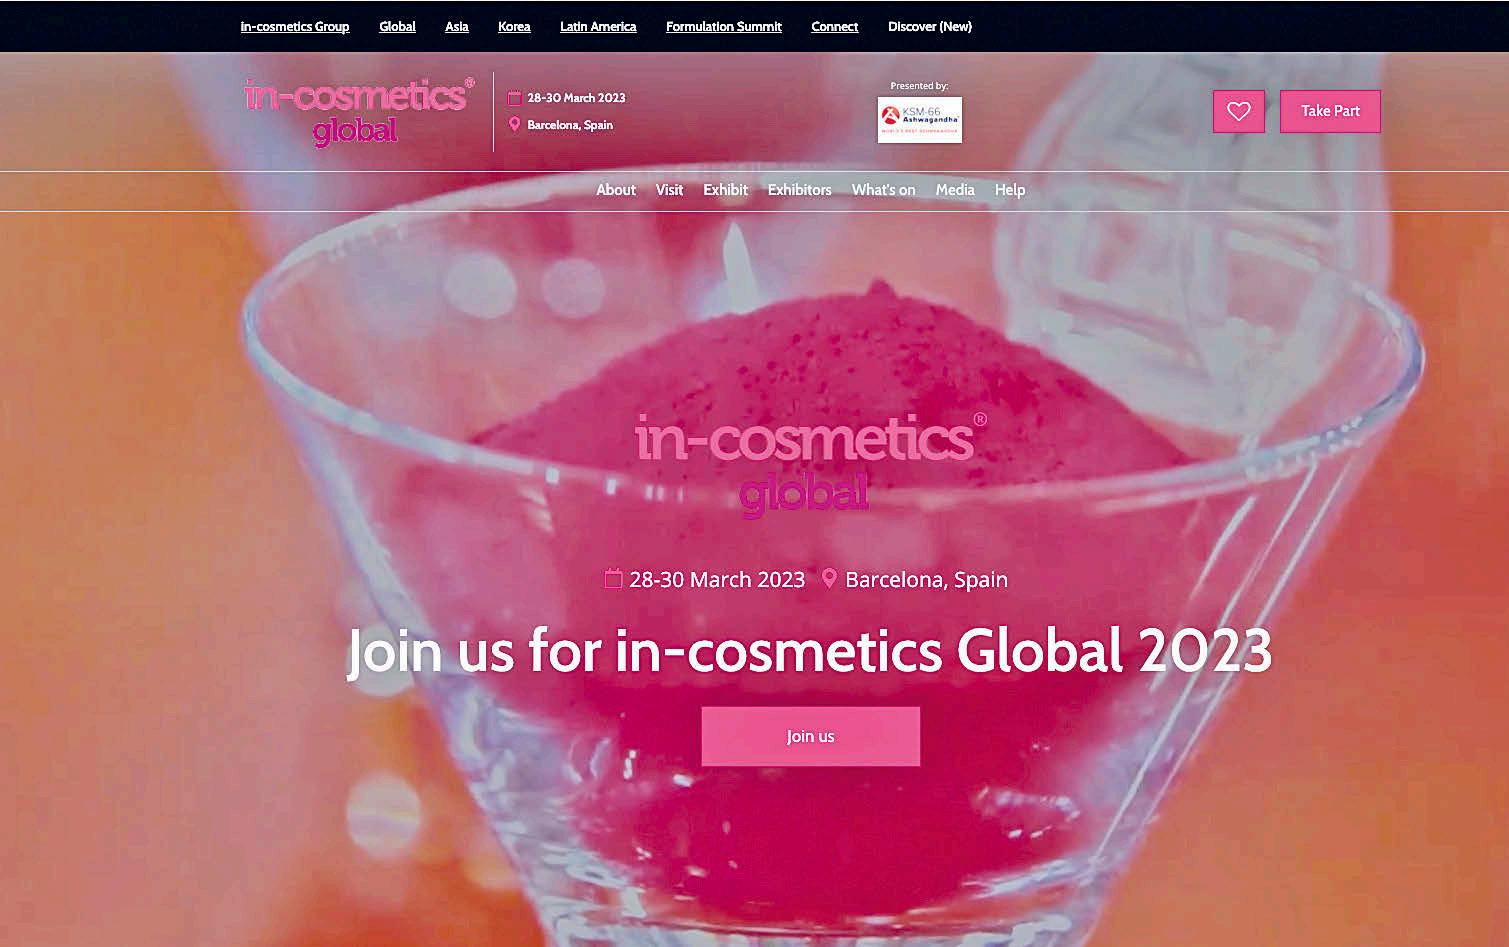The width and height of the screenshot is (1509, 947).
Task: Open the Formulation Summit link
Action: 724,27
